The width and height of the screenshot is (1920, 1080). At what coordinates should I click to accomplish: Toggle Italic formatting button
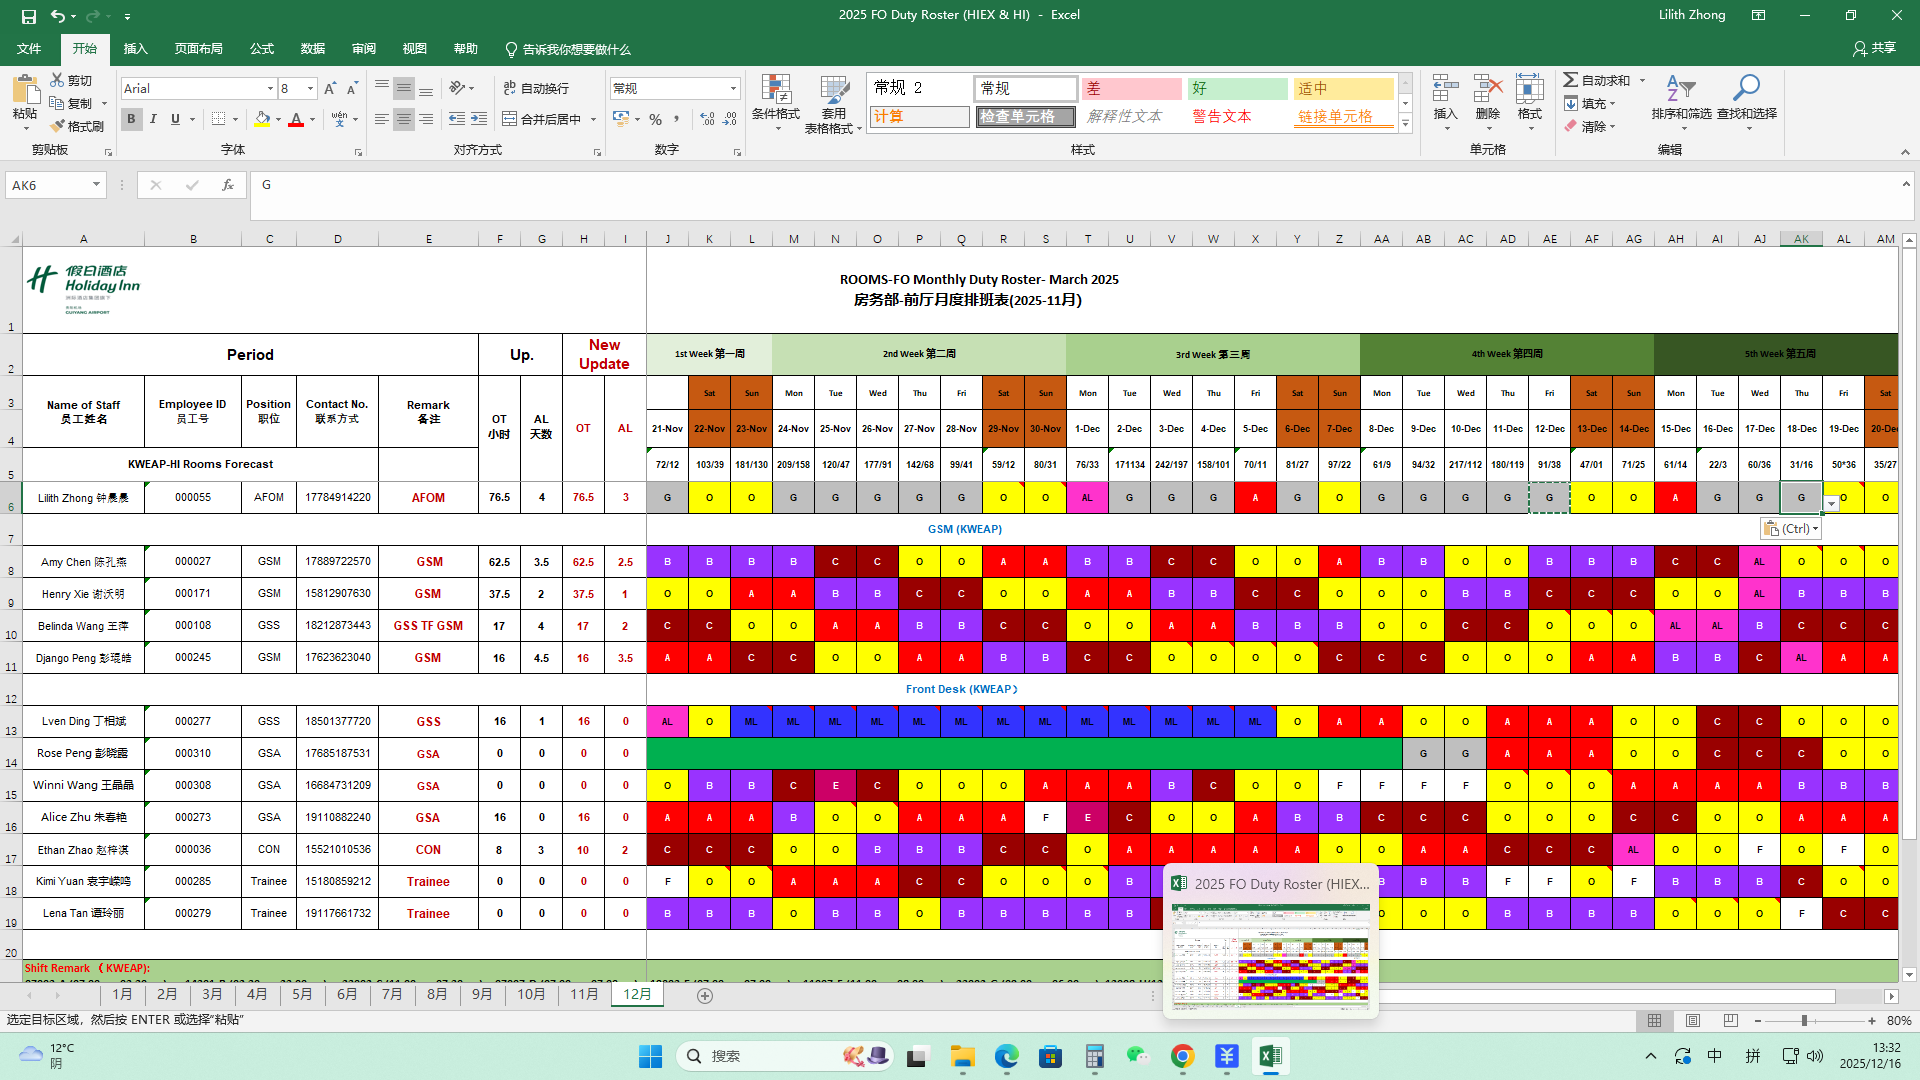pyautogui.click(x=153, y=119)
